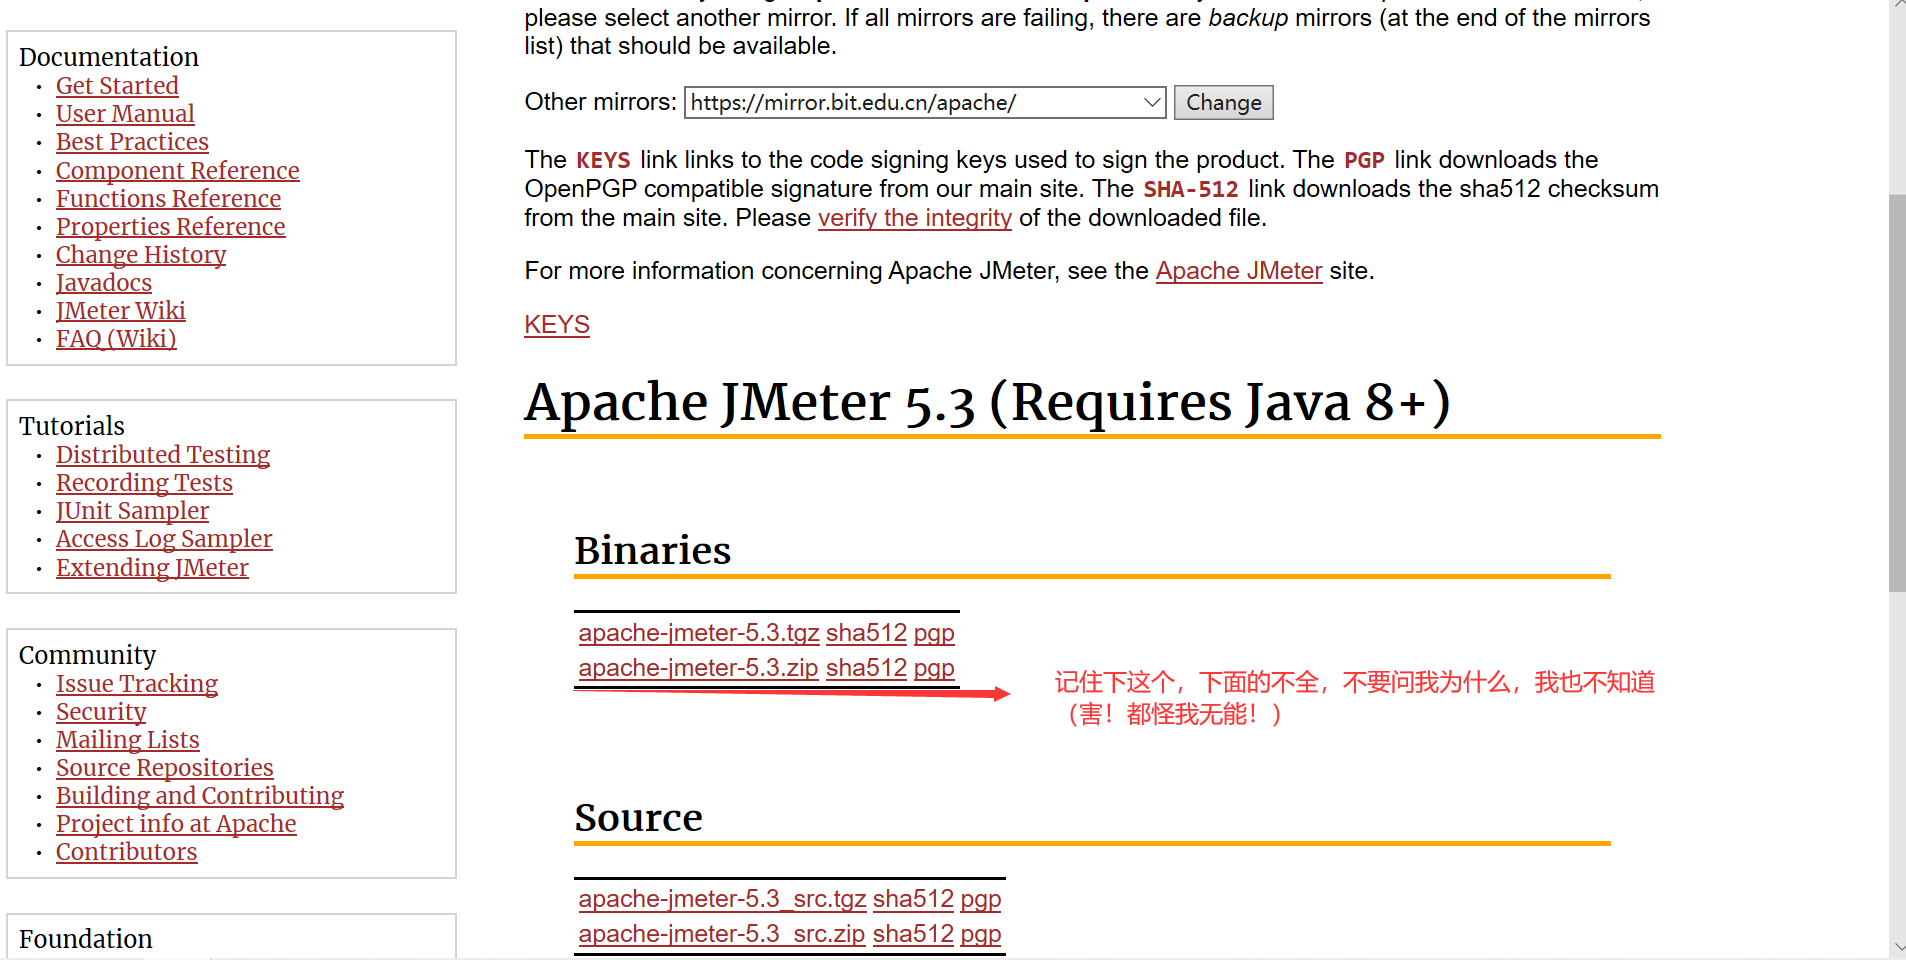The image size is (1906, 960).
Task: Open Building and Contributing link
Action: (200, 796)
